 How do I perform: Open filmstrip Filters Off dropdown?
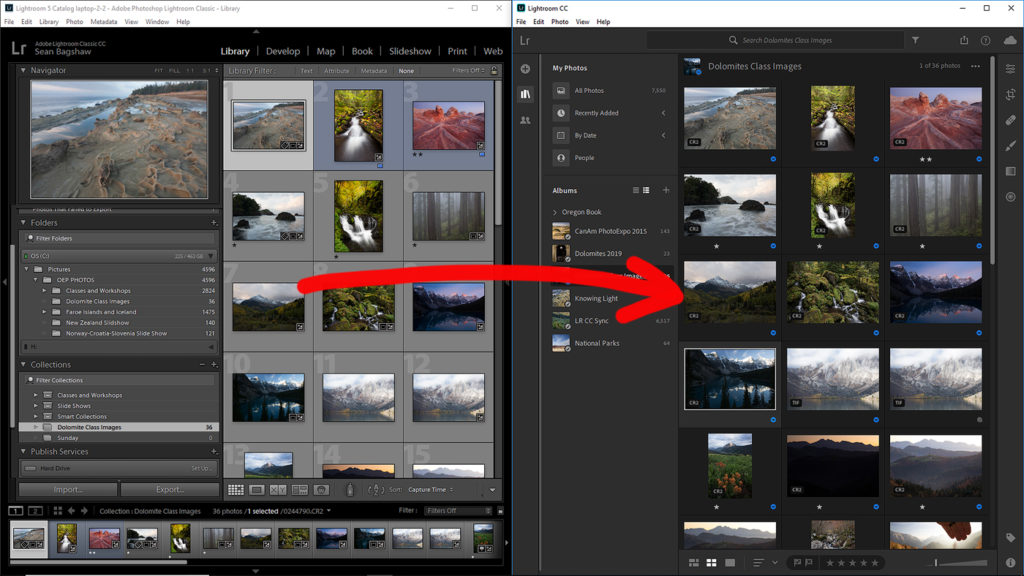[x=458, y=511]
